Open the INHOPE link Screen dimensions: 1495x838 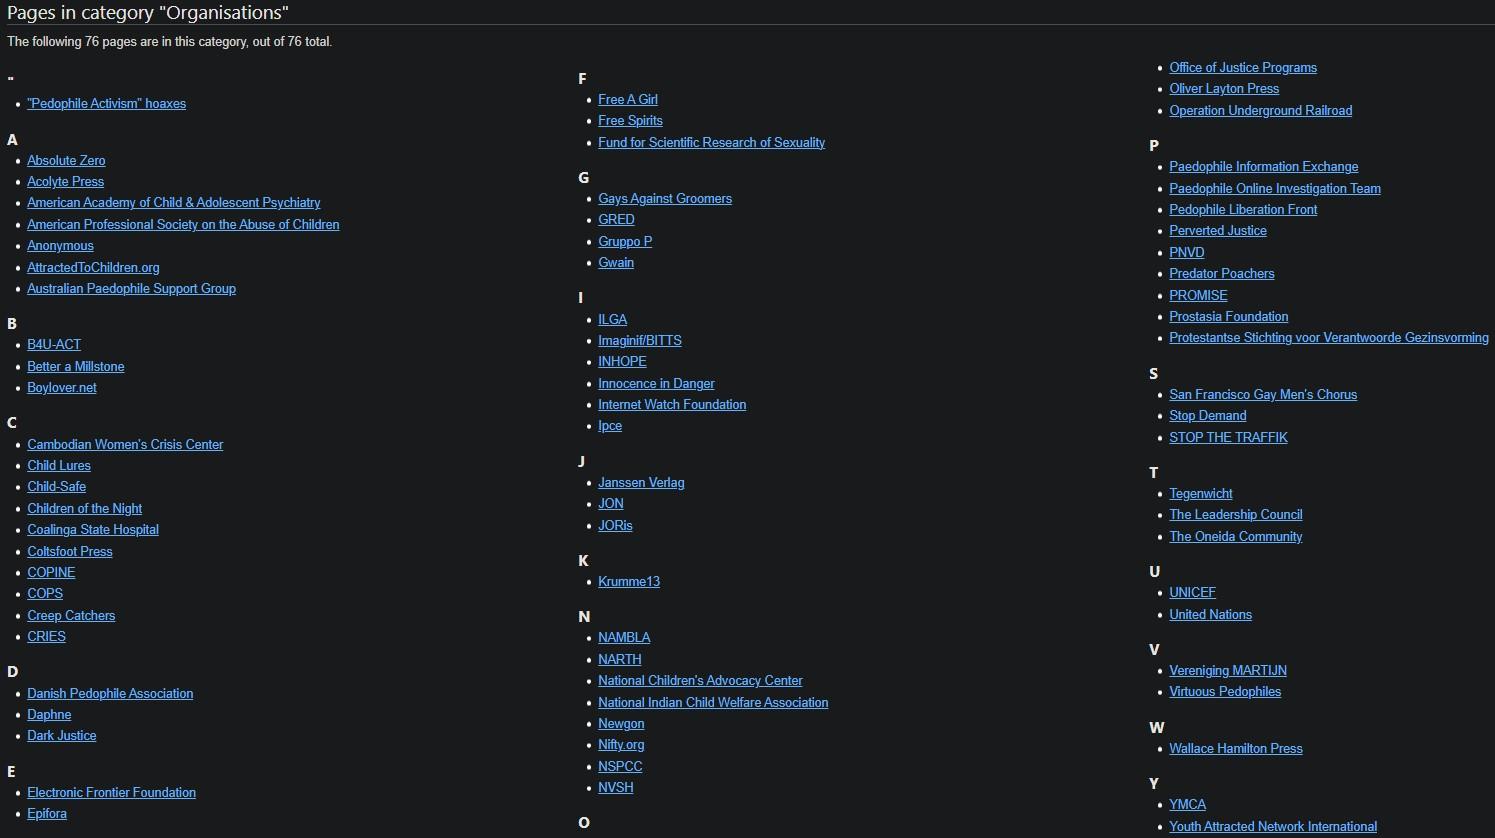622,361
